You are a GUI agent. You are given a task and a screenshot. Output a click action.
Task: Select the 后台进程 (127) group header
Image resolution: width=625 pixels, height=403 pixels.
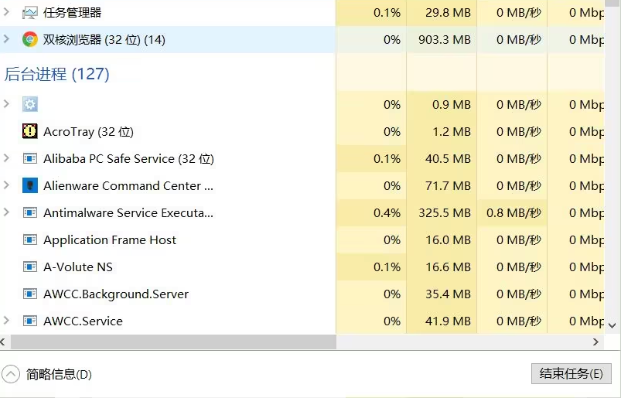point(57,74)
